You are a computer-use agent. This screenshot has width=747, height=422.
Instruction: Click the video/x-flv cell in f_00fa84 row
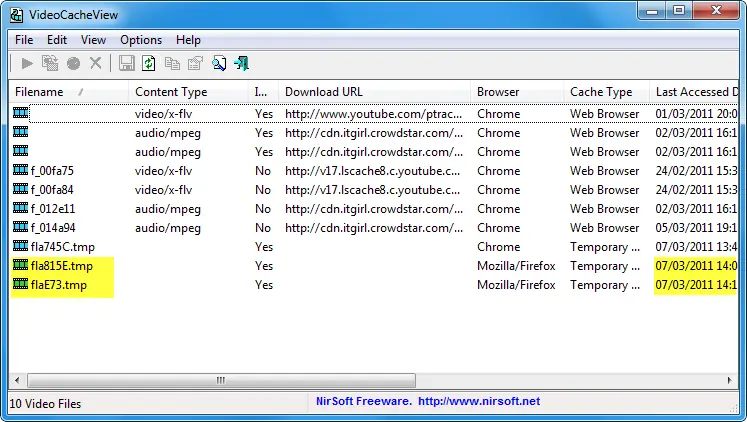[163, 190]
